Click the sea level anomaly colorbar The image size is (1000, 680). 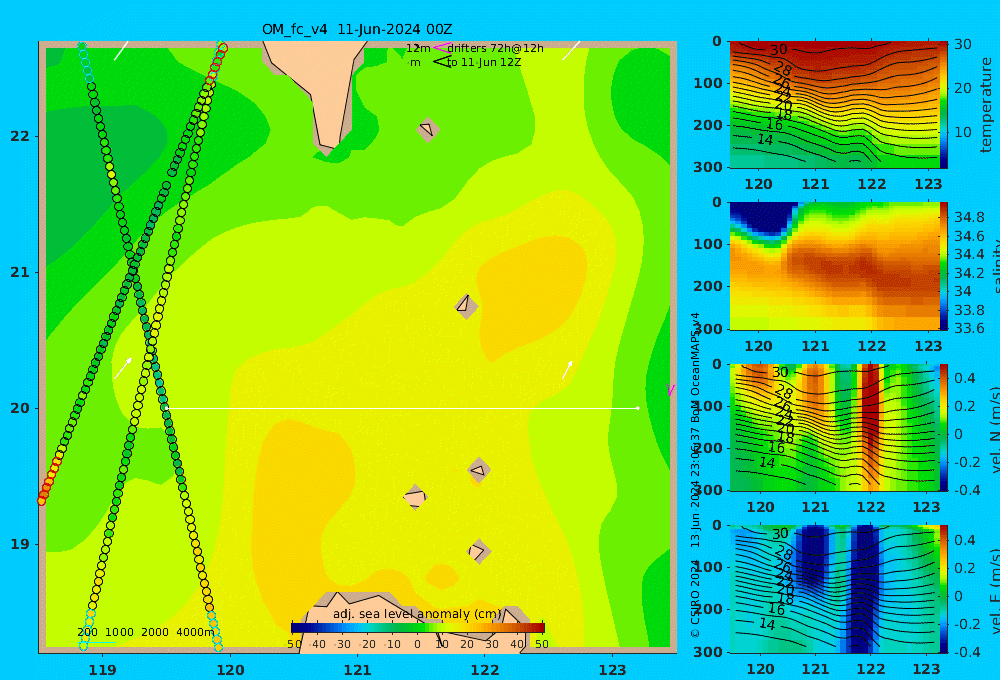418,628
